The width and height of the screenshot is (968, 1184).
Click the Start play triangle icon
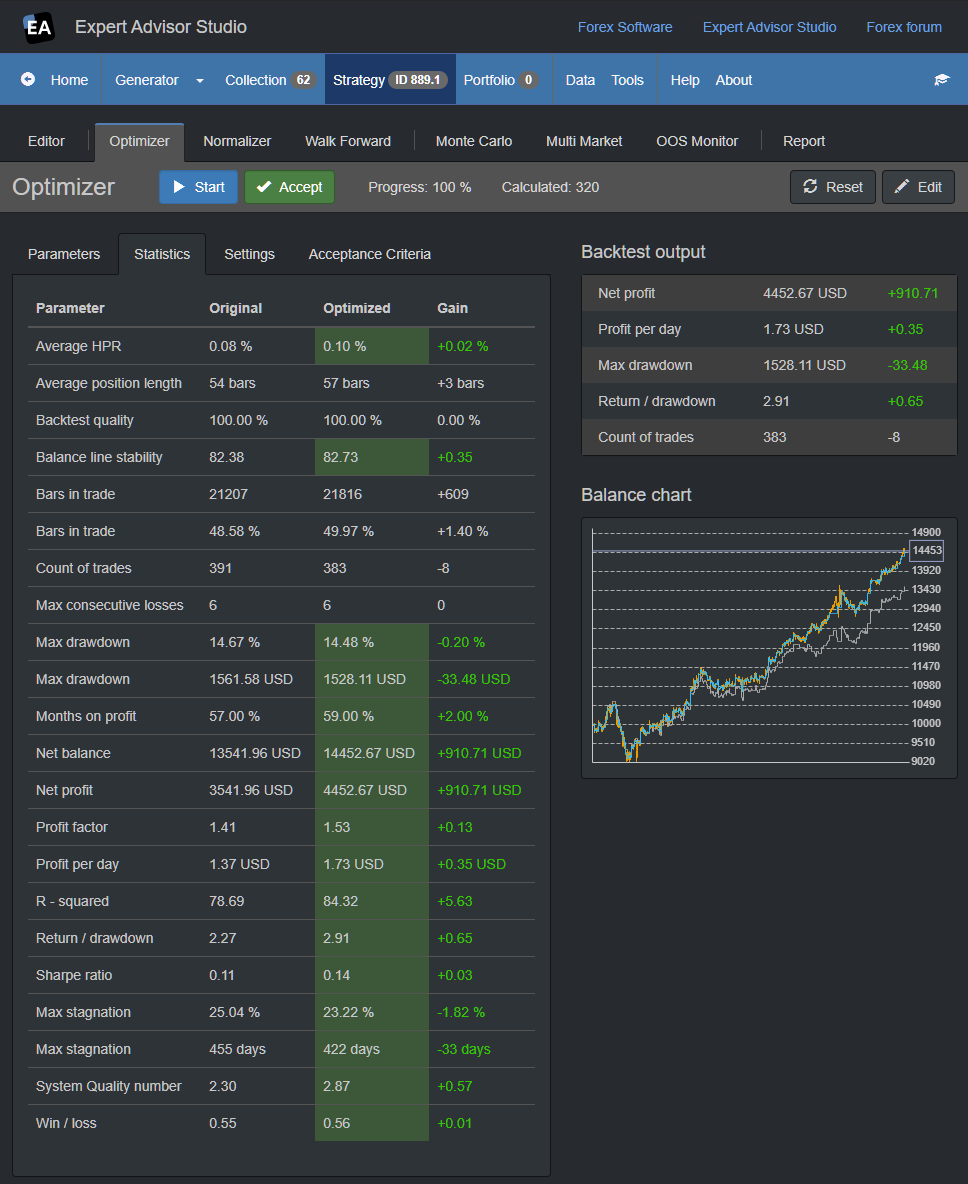[179, 187]
